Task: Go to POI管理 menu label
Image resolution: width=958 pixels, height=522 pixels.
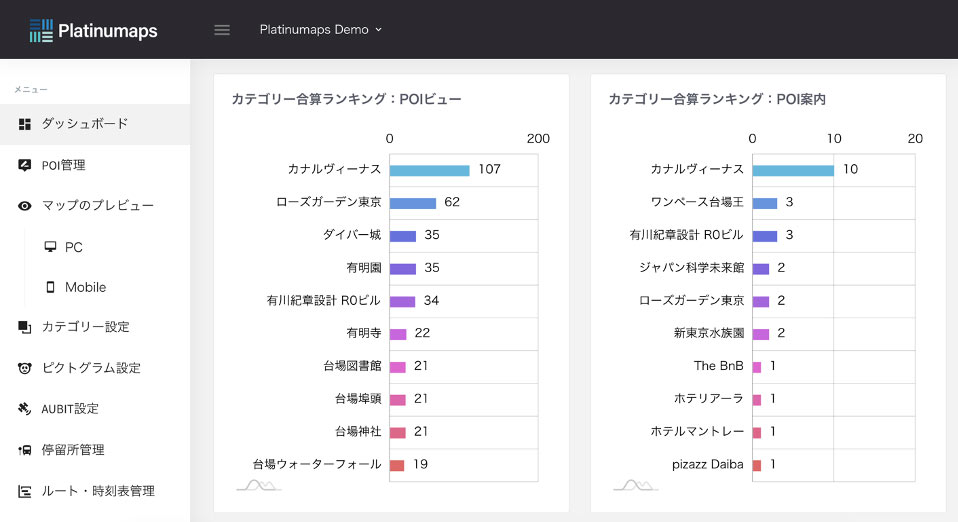Action: [64, 165]
